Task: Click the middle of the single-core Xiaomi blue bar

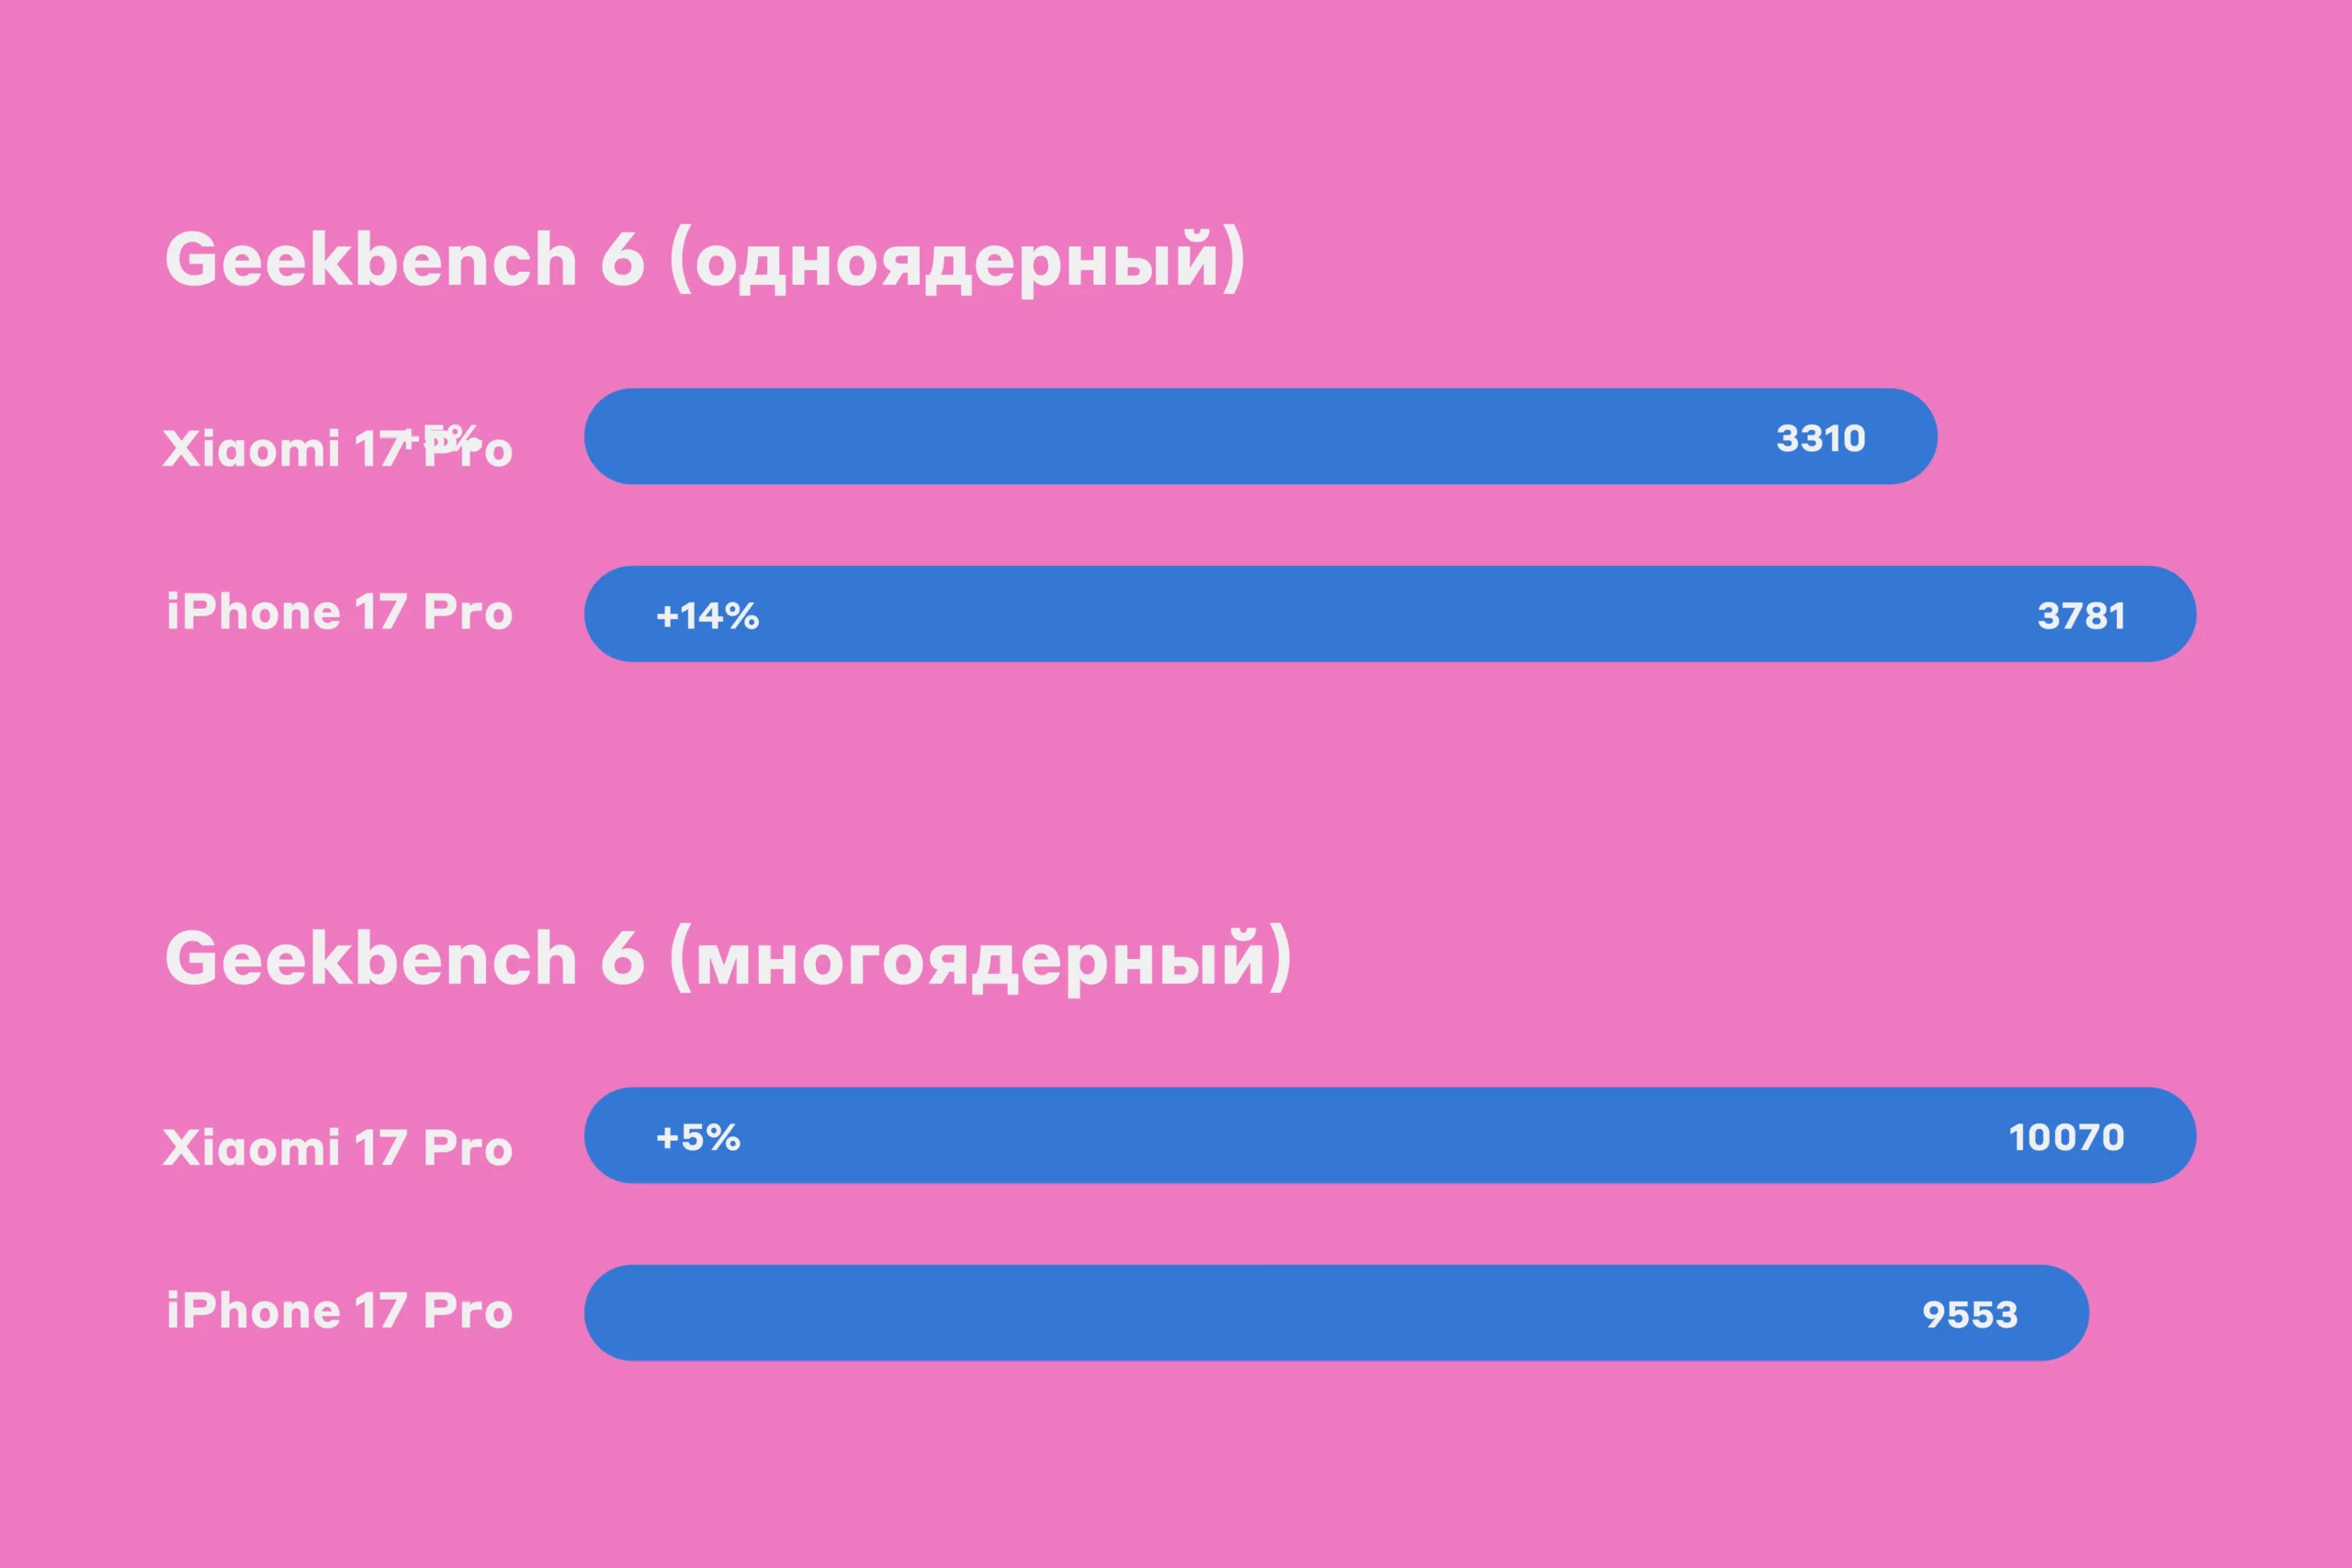Action: pyautogui.click(x=1260, y=437)
